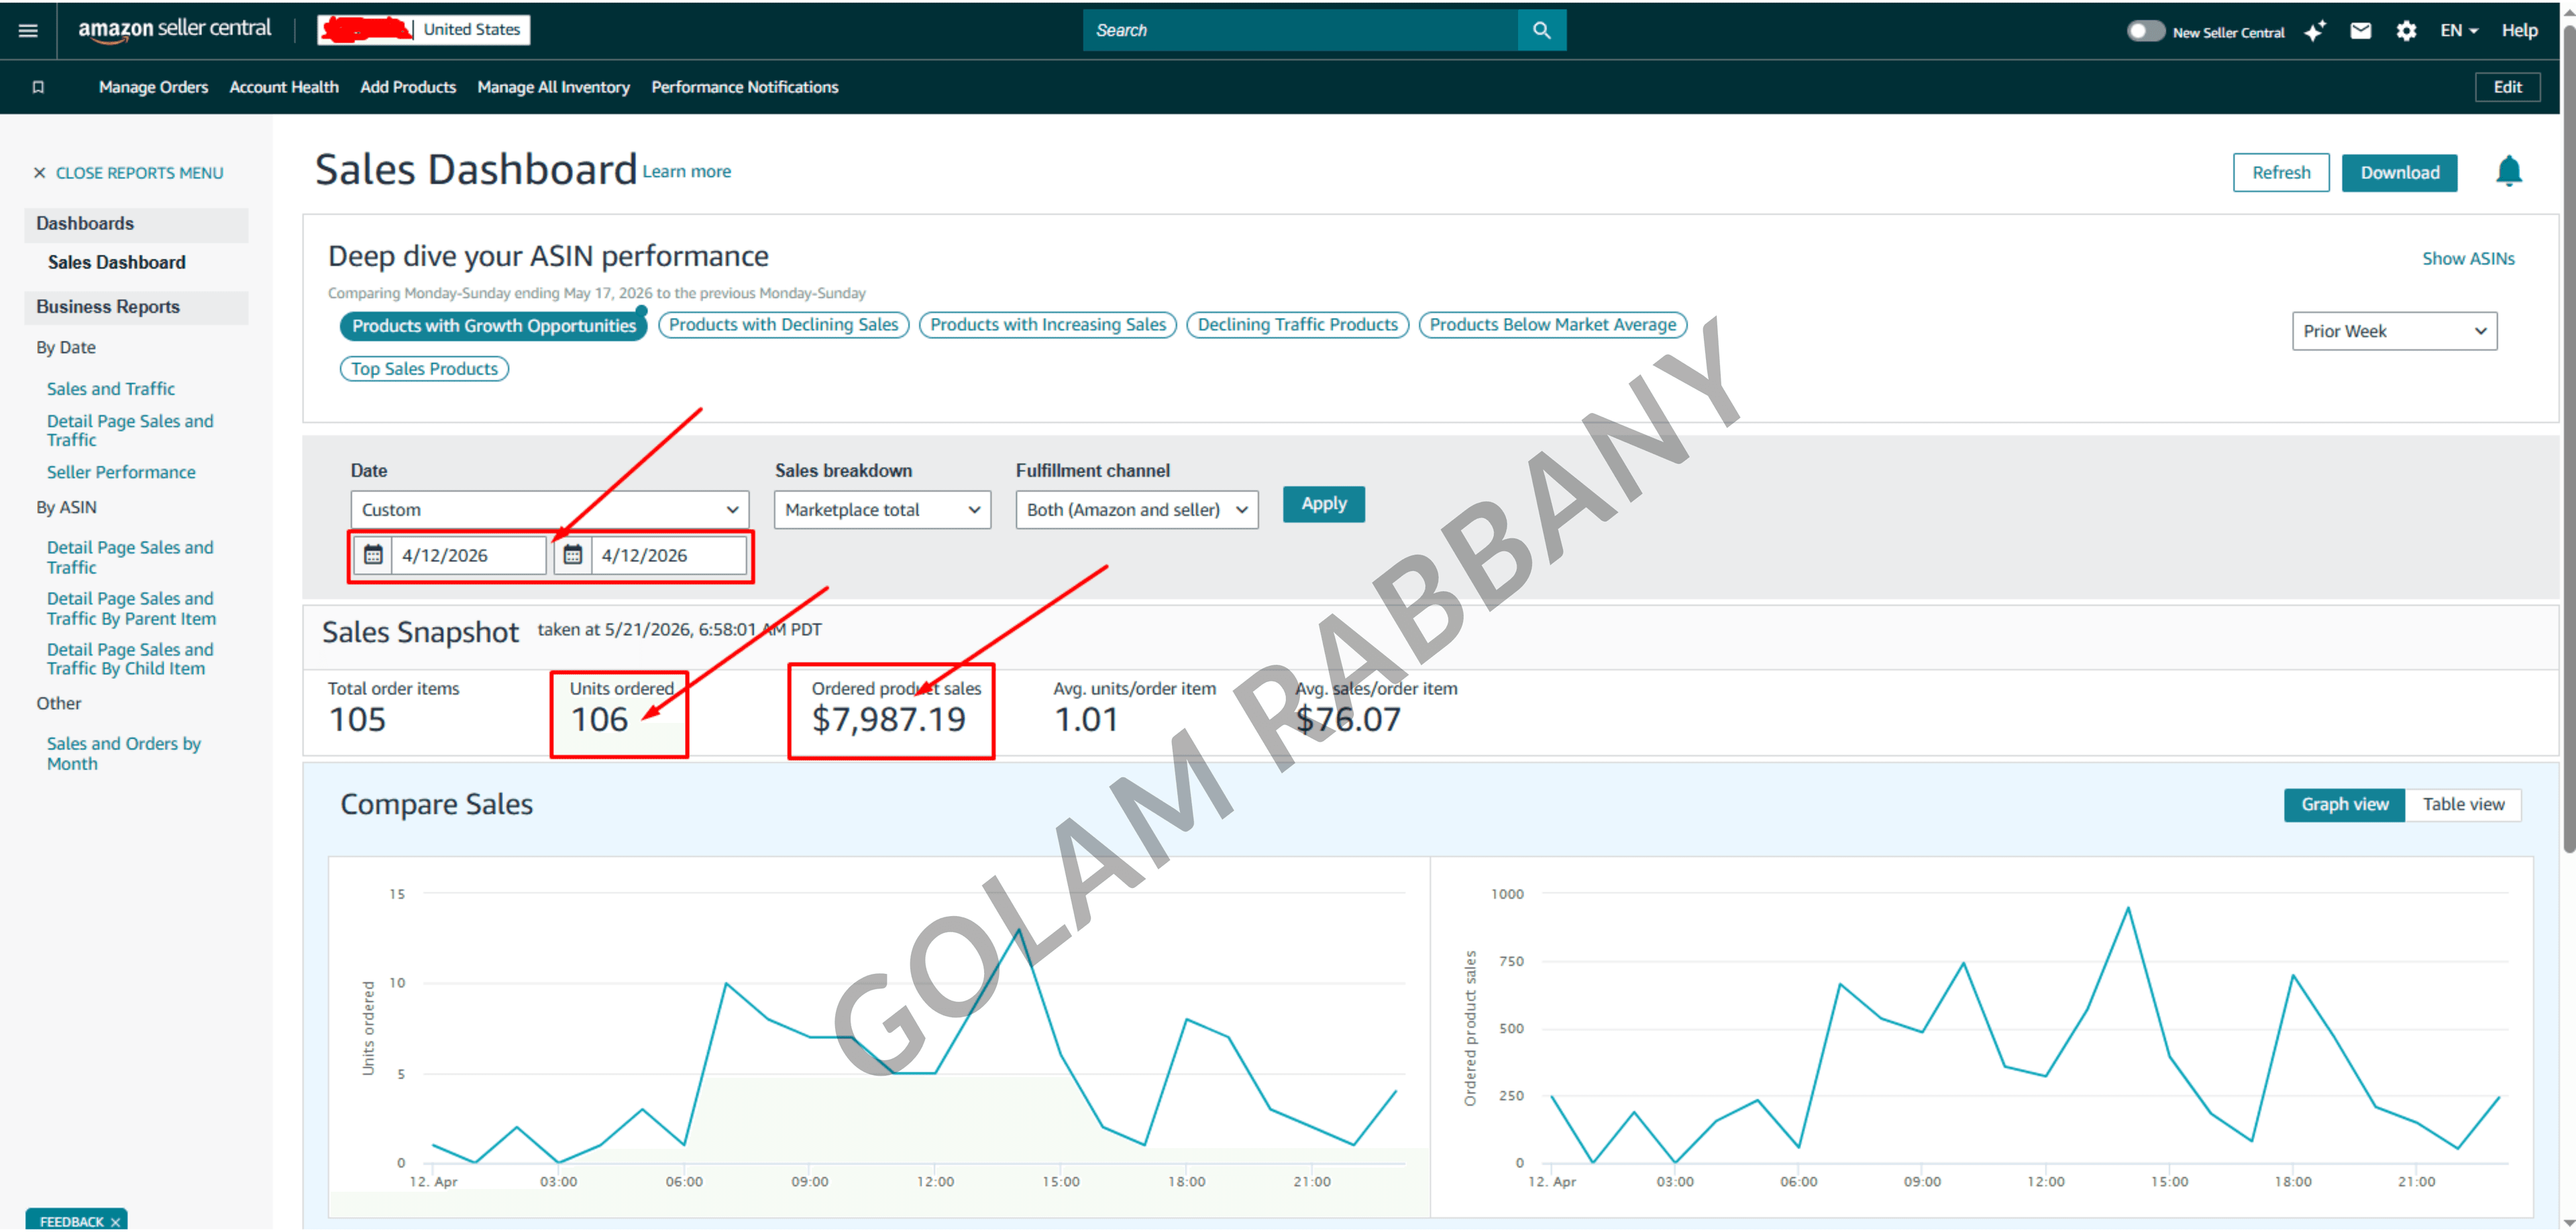Click the Refresh button

(x=2280, y=172)
